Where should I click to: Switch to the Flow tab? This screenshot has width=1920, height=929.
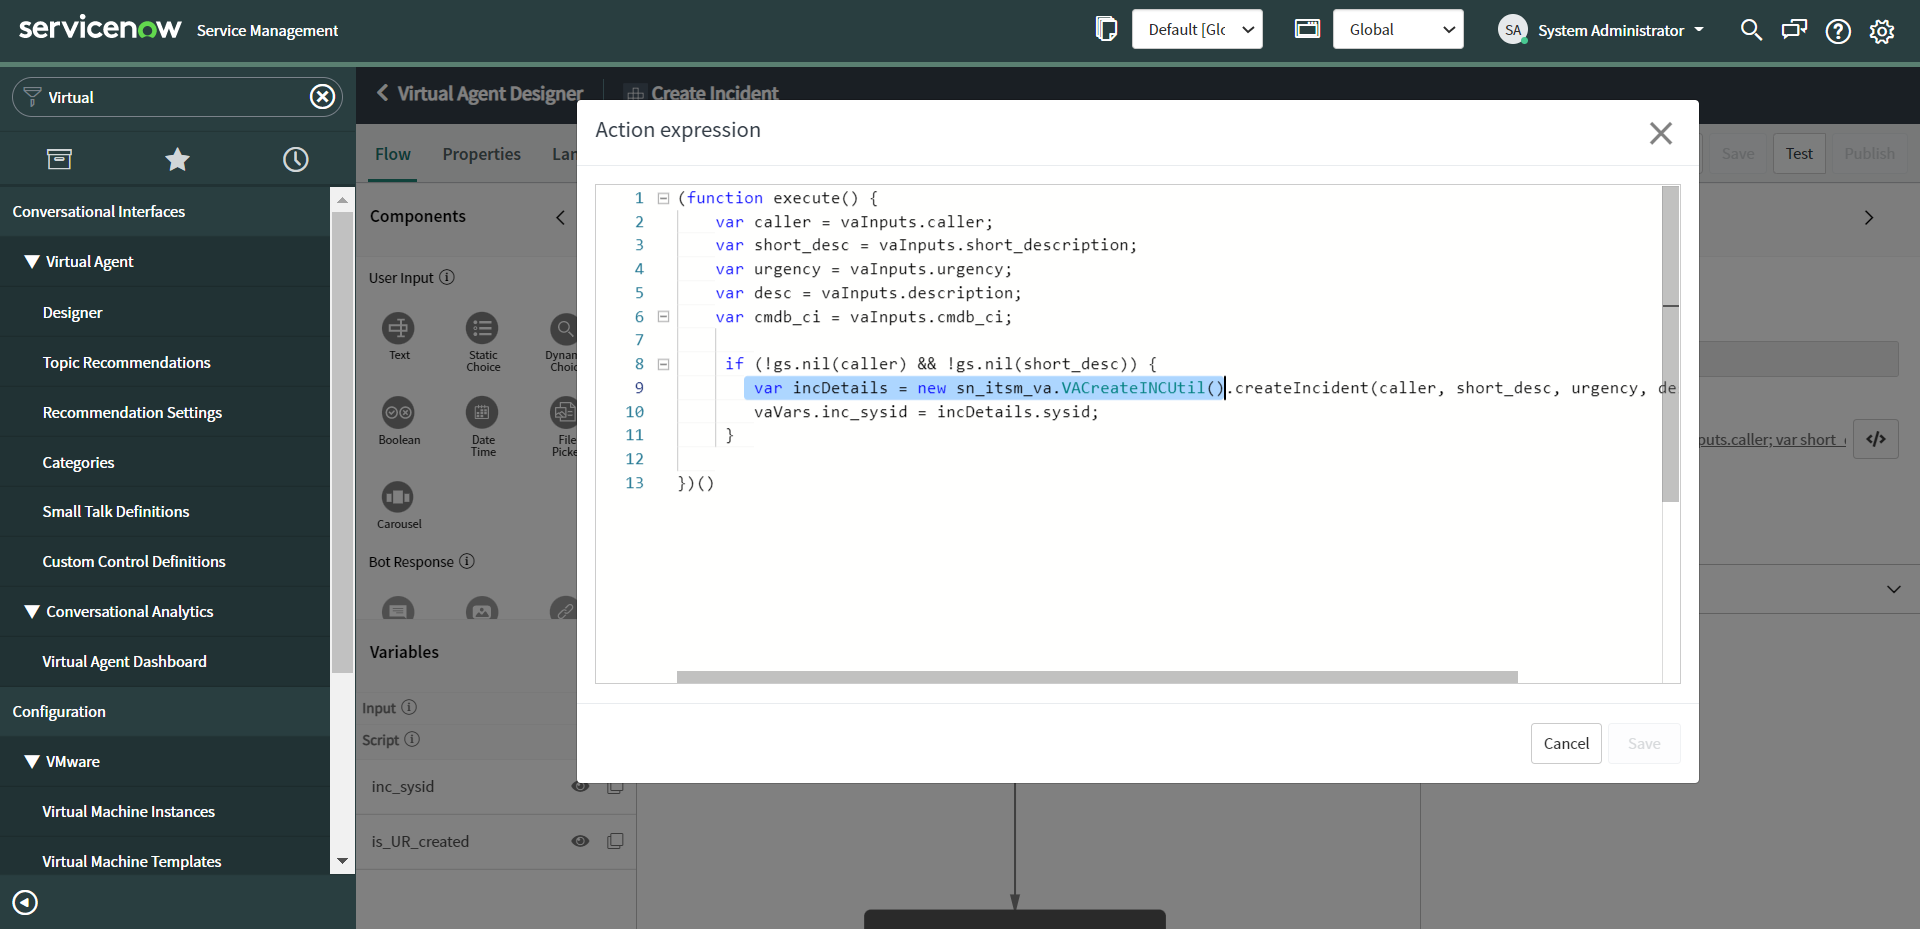tap(393, 154)
